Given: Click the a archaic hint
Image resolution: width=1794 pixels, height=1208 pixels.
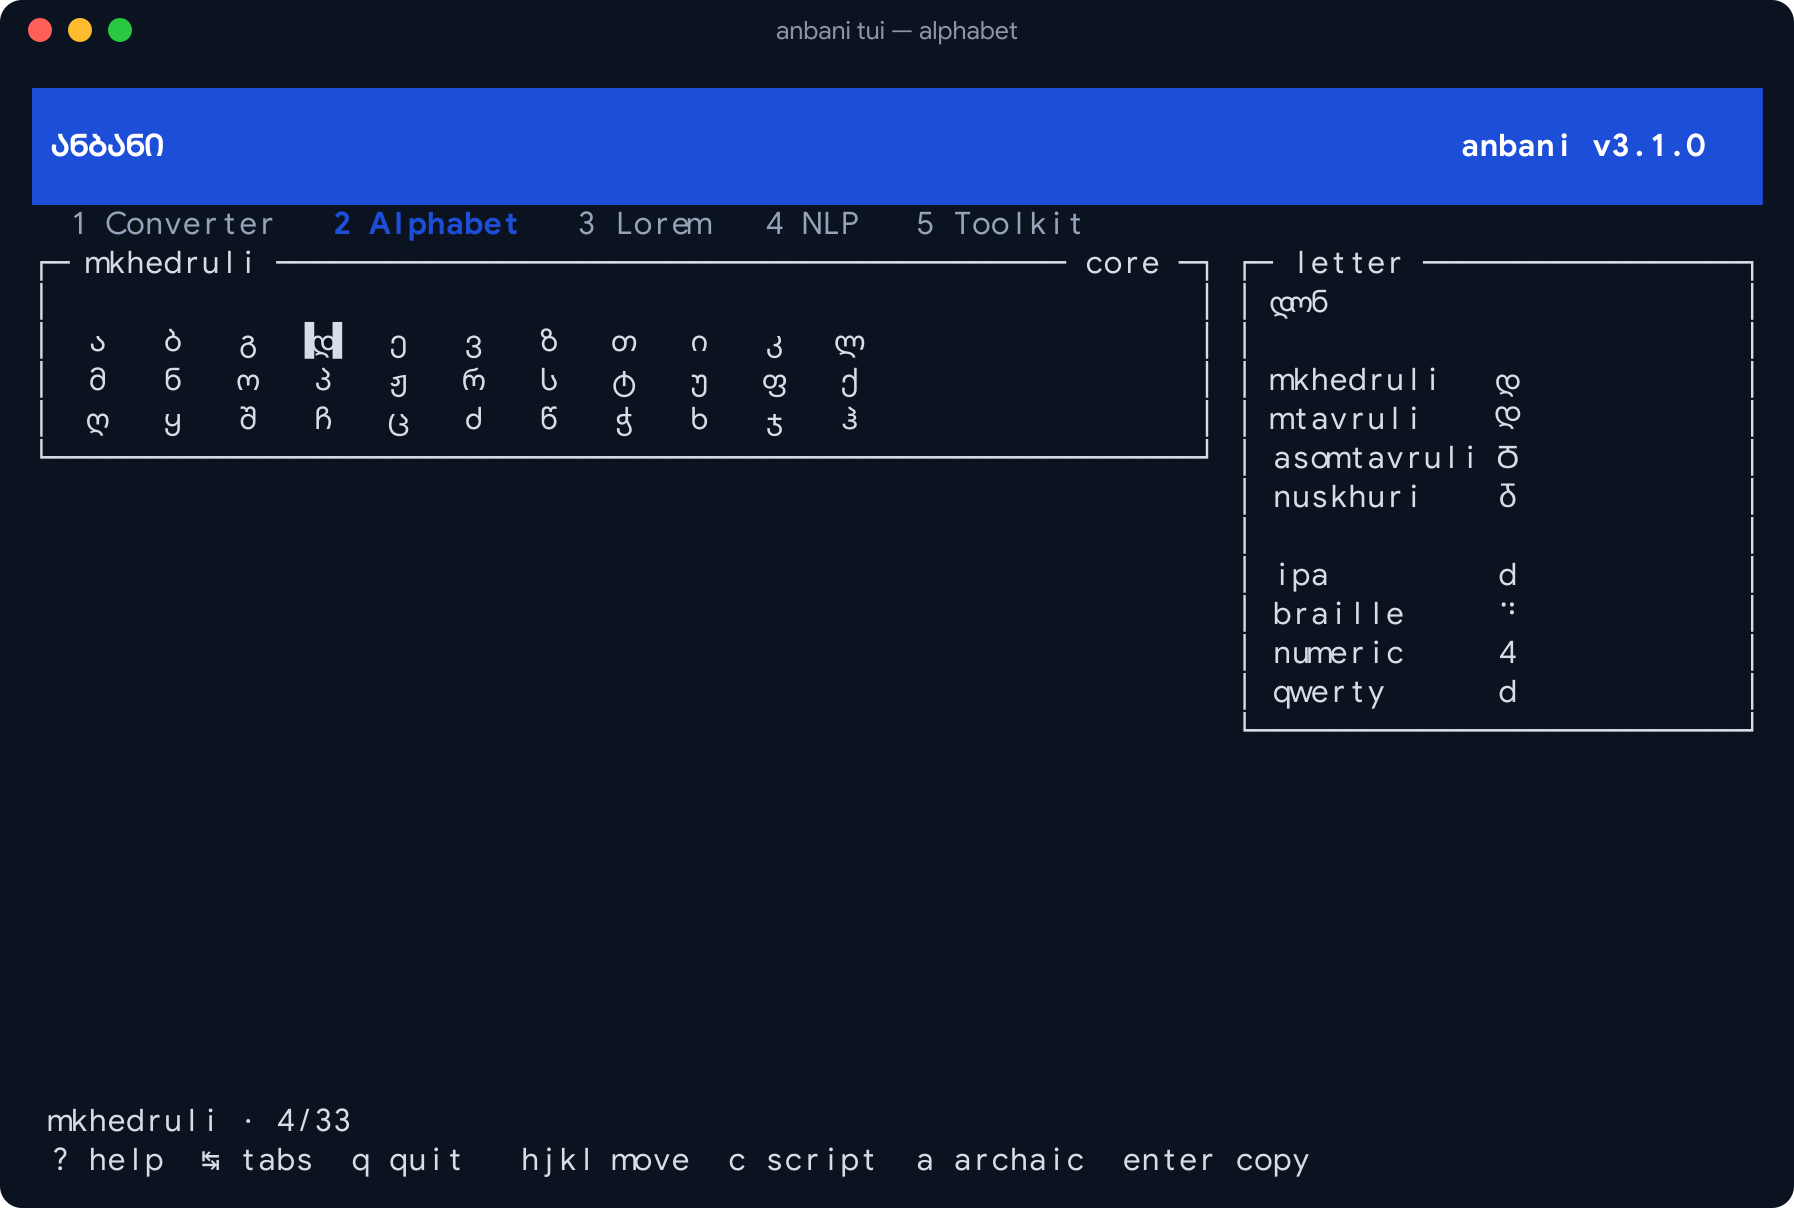Looking at the screenshot, I should point(1000,1160).
